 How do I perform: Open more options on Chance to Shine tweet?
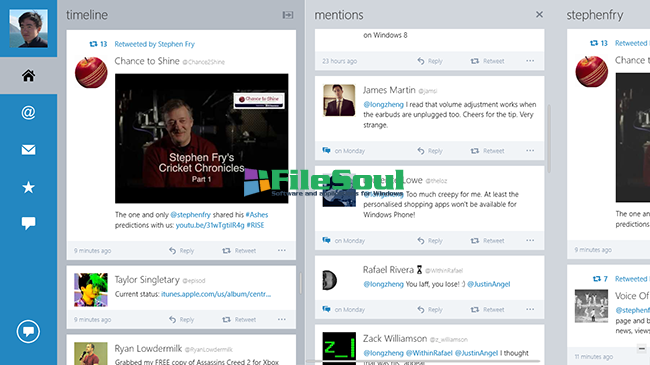tap(282, 250)
